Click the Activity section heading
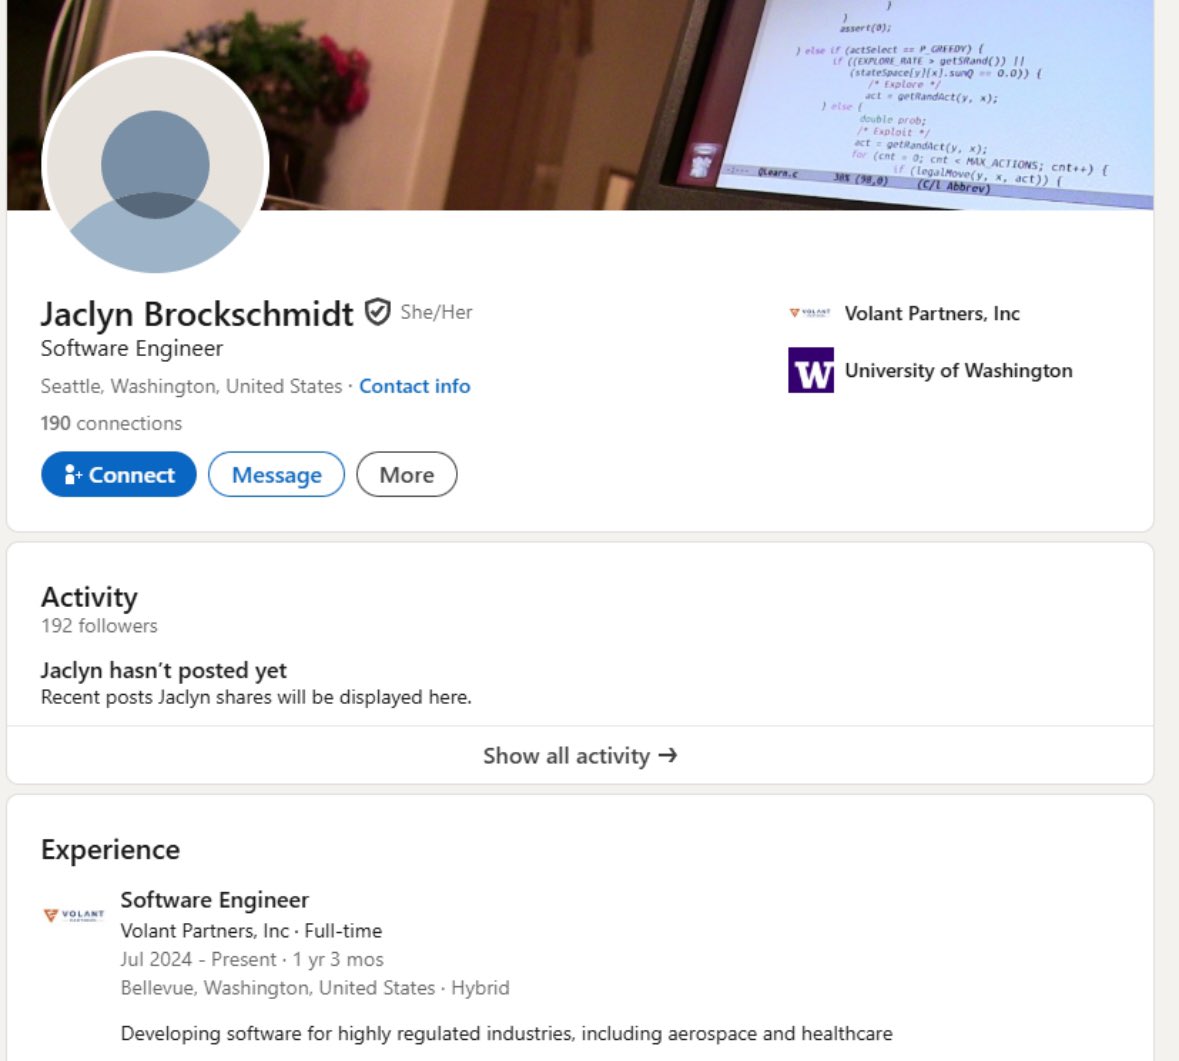 click(x=89, y=597)
